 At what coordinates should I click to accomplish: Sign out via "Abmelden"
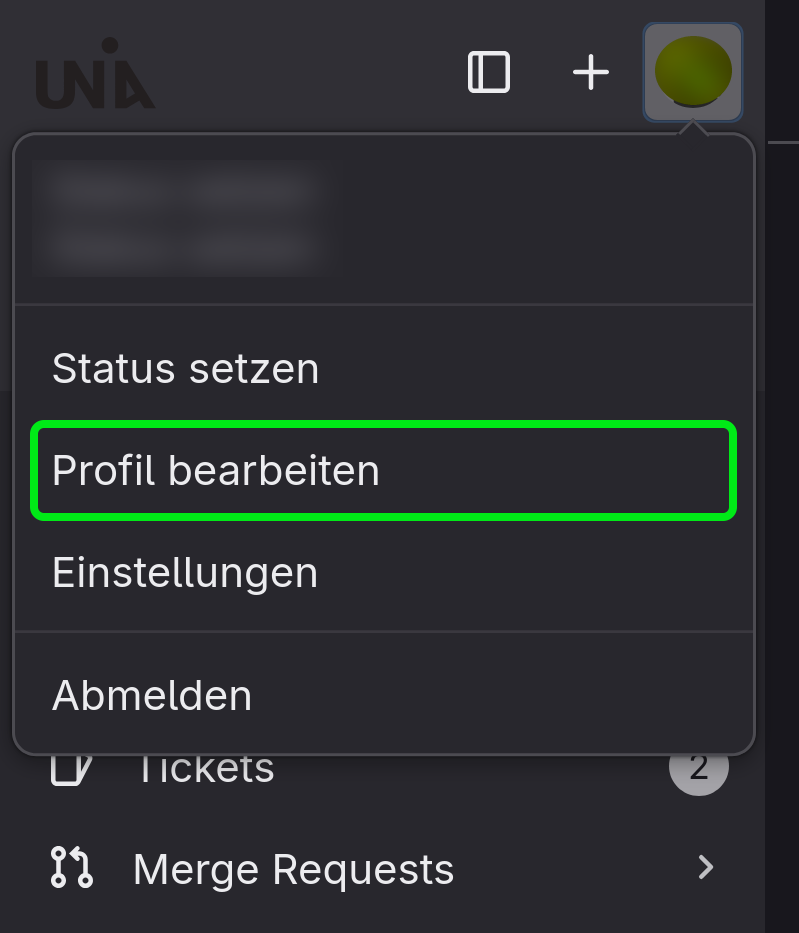pos(152,695)
